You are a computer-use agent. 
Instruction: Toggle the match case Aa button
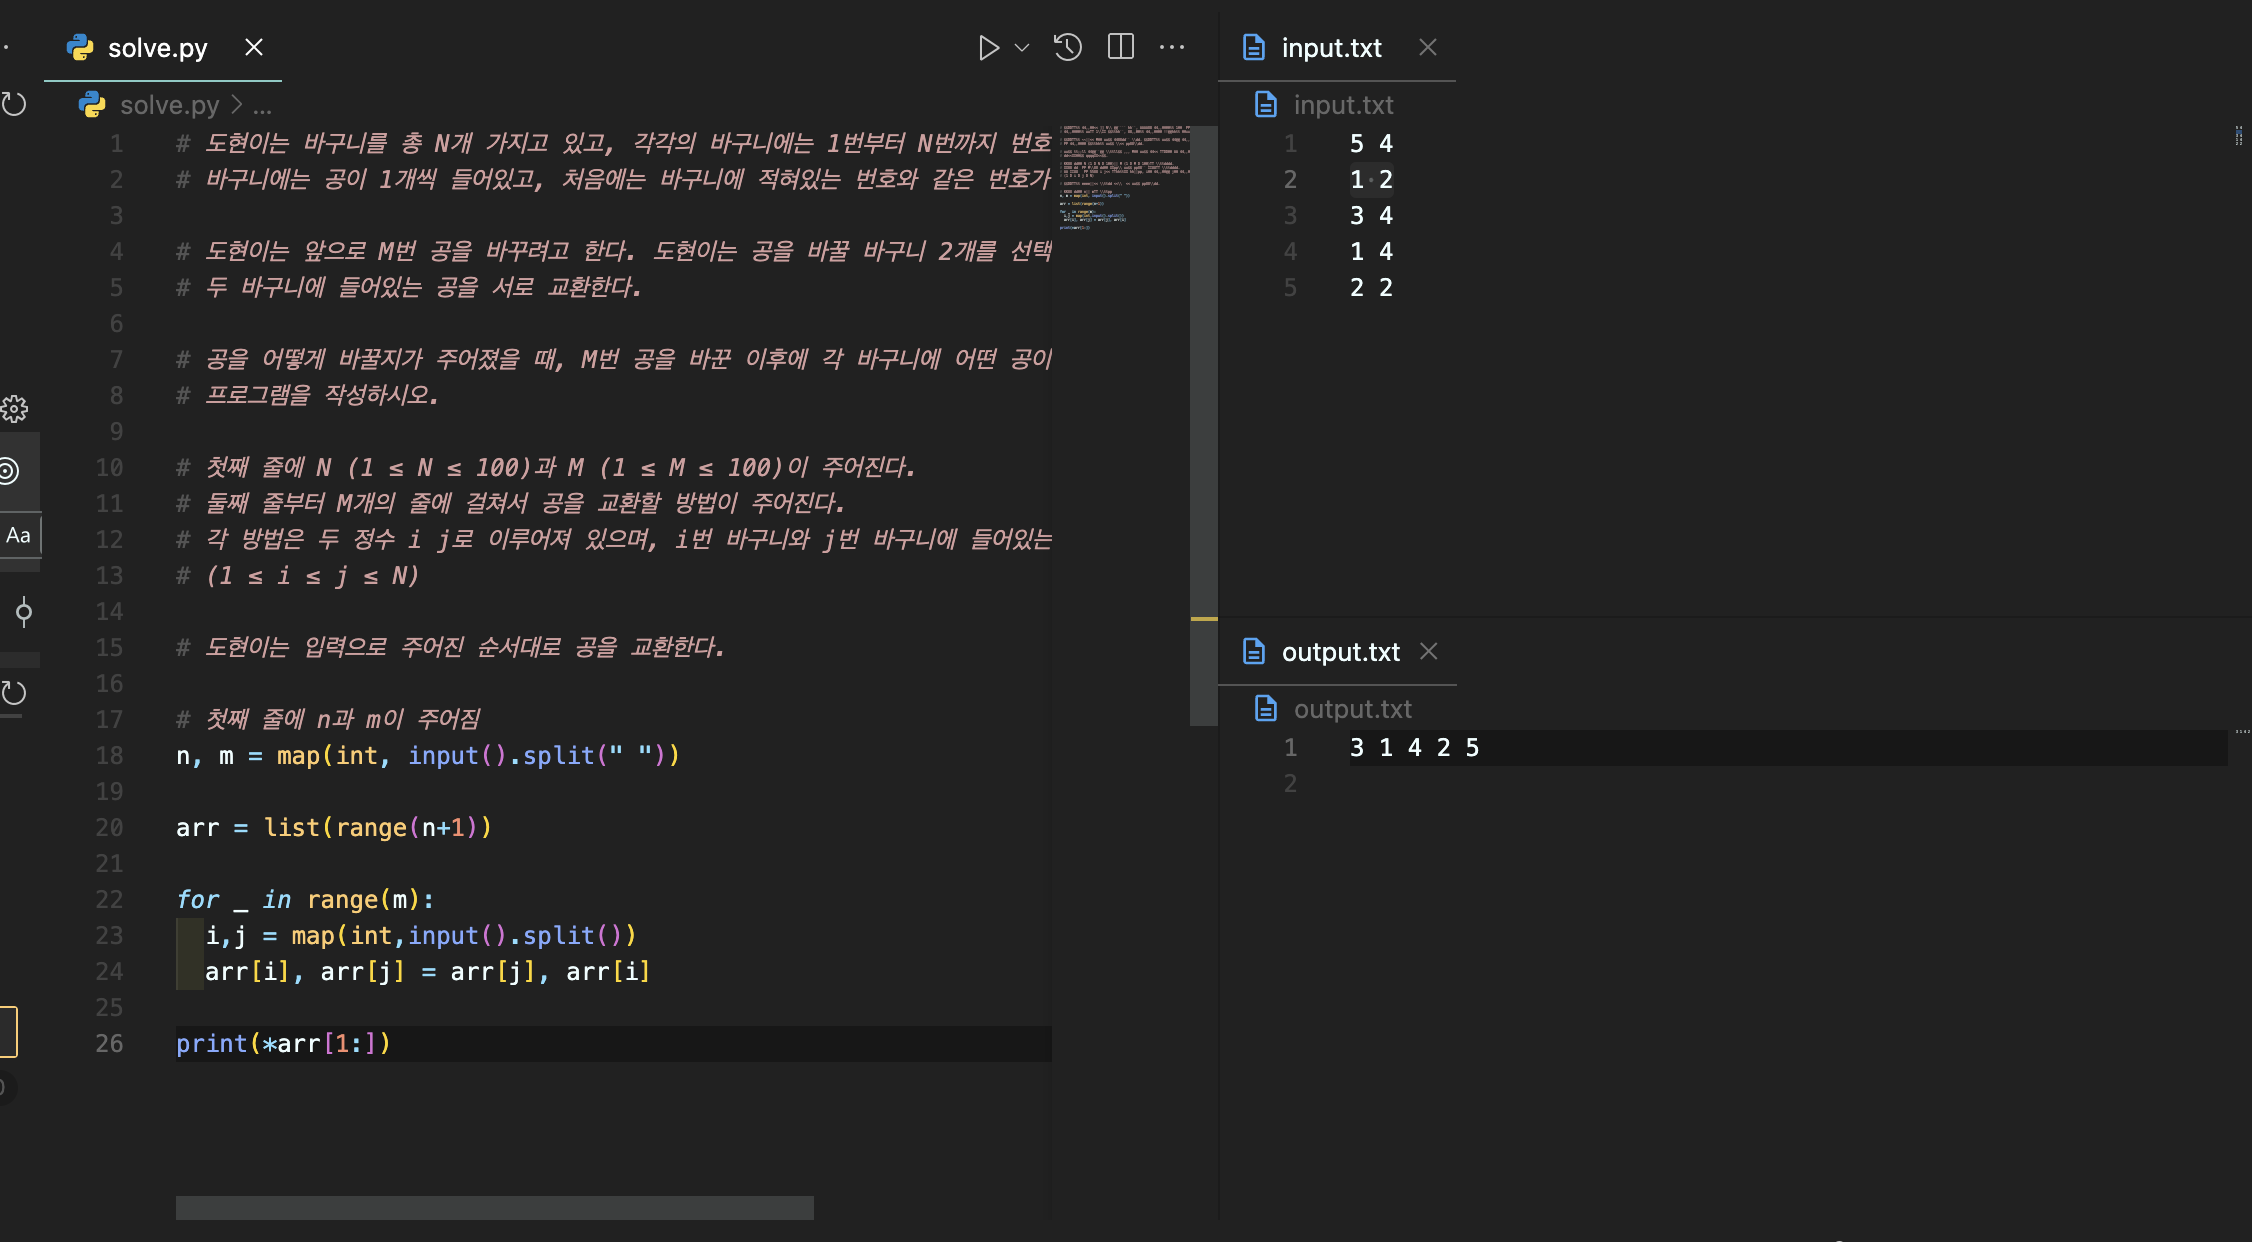click(x=18, y=535)
